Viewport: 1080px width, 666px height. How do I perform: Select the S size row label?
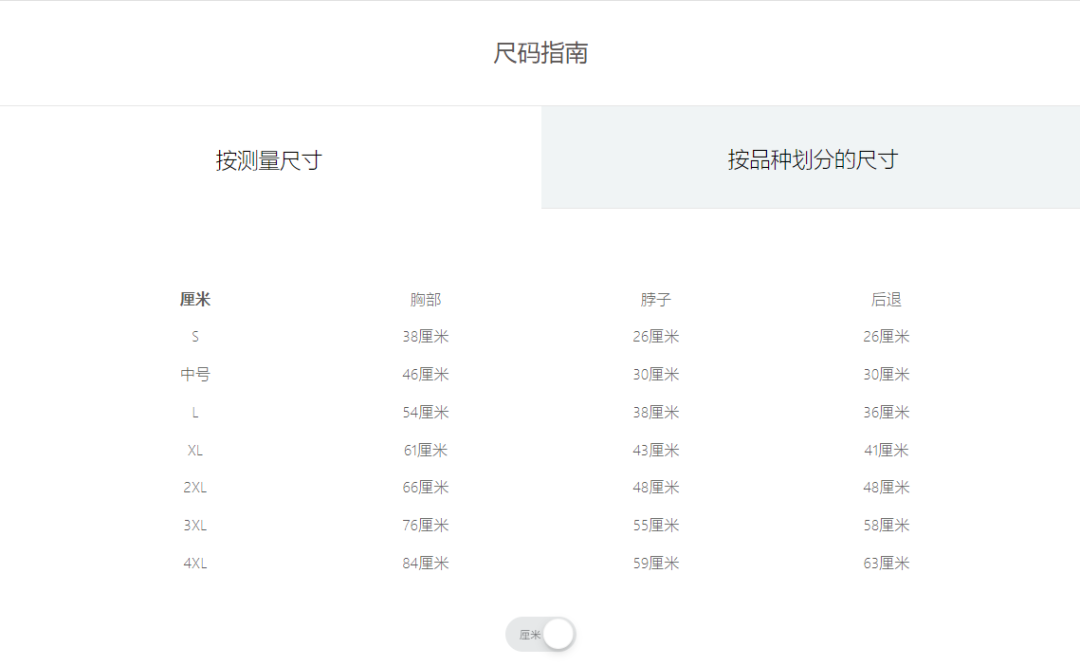[x=195, y=336]
